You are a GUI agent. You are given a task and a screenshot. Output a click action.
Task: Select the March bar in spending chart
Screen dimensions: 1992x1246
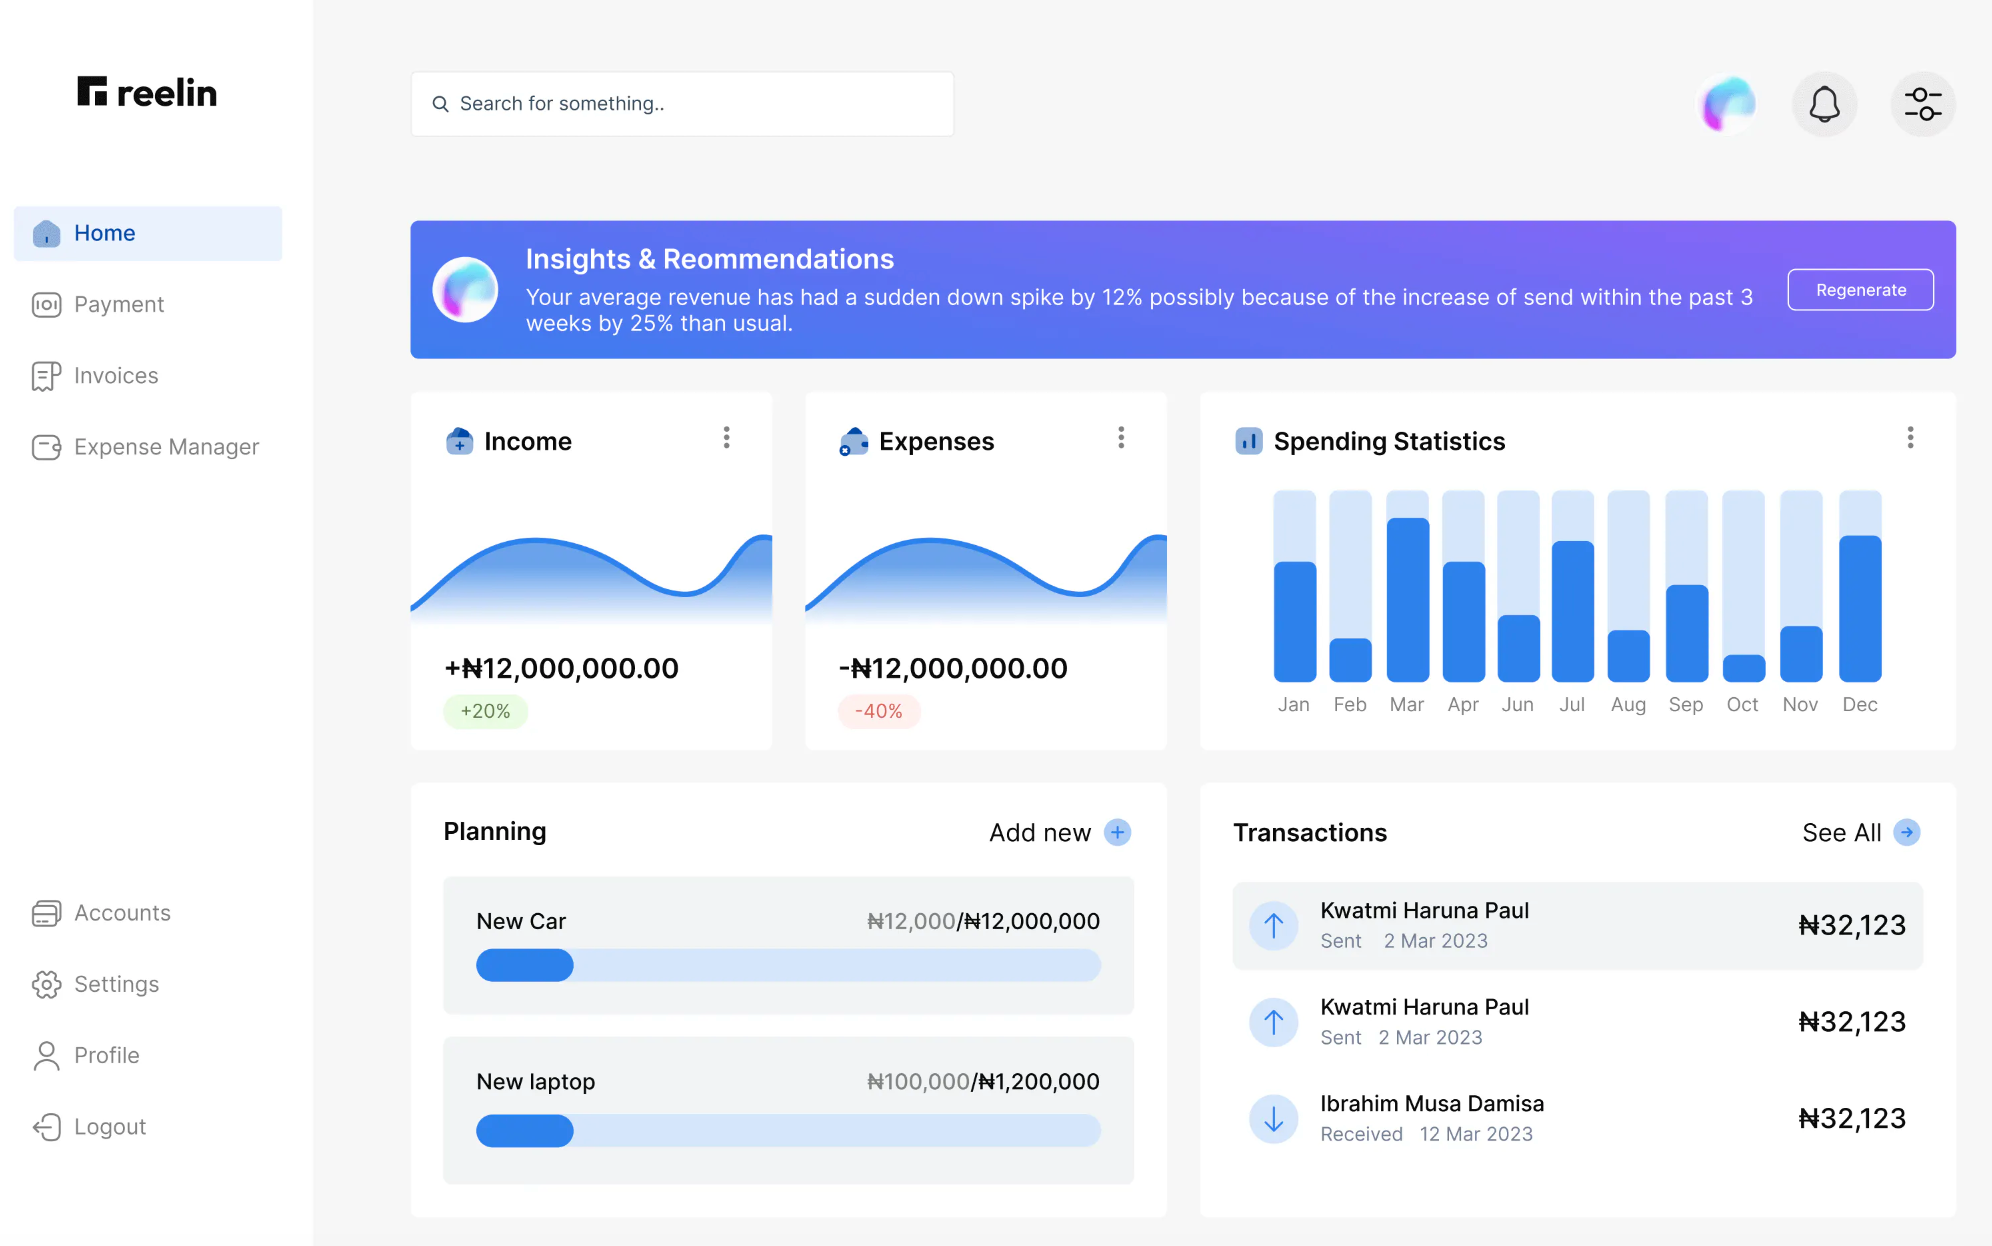[x=1407, y=598]
